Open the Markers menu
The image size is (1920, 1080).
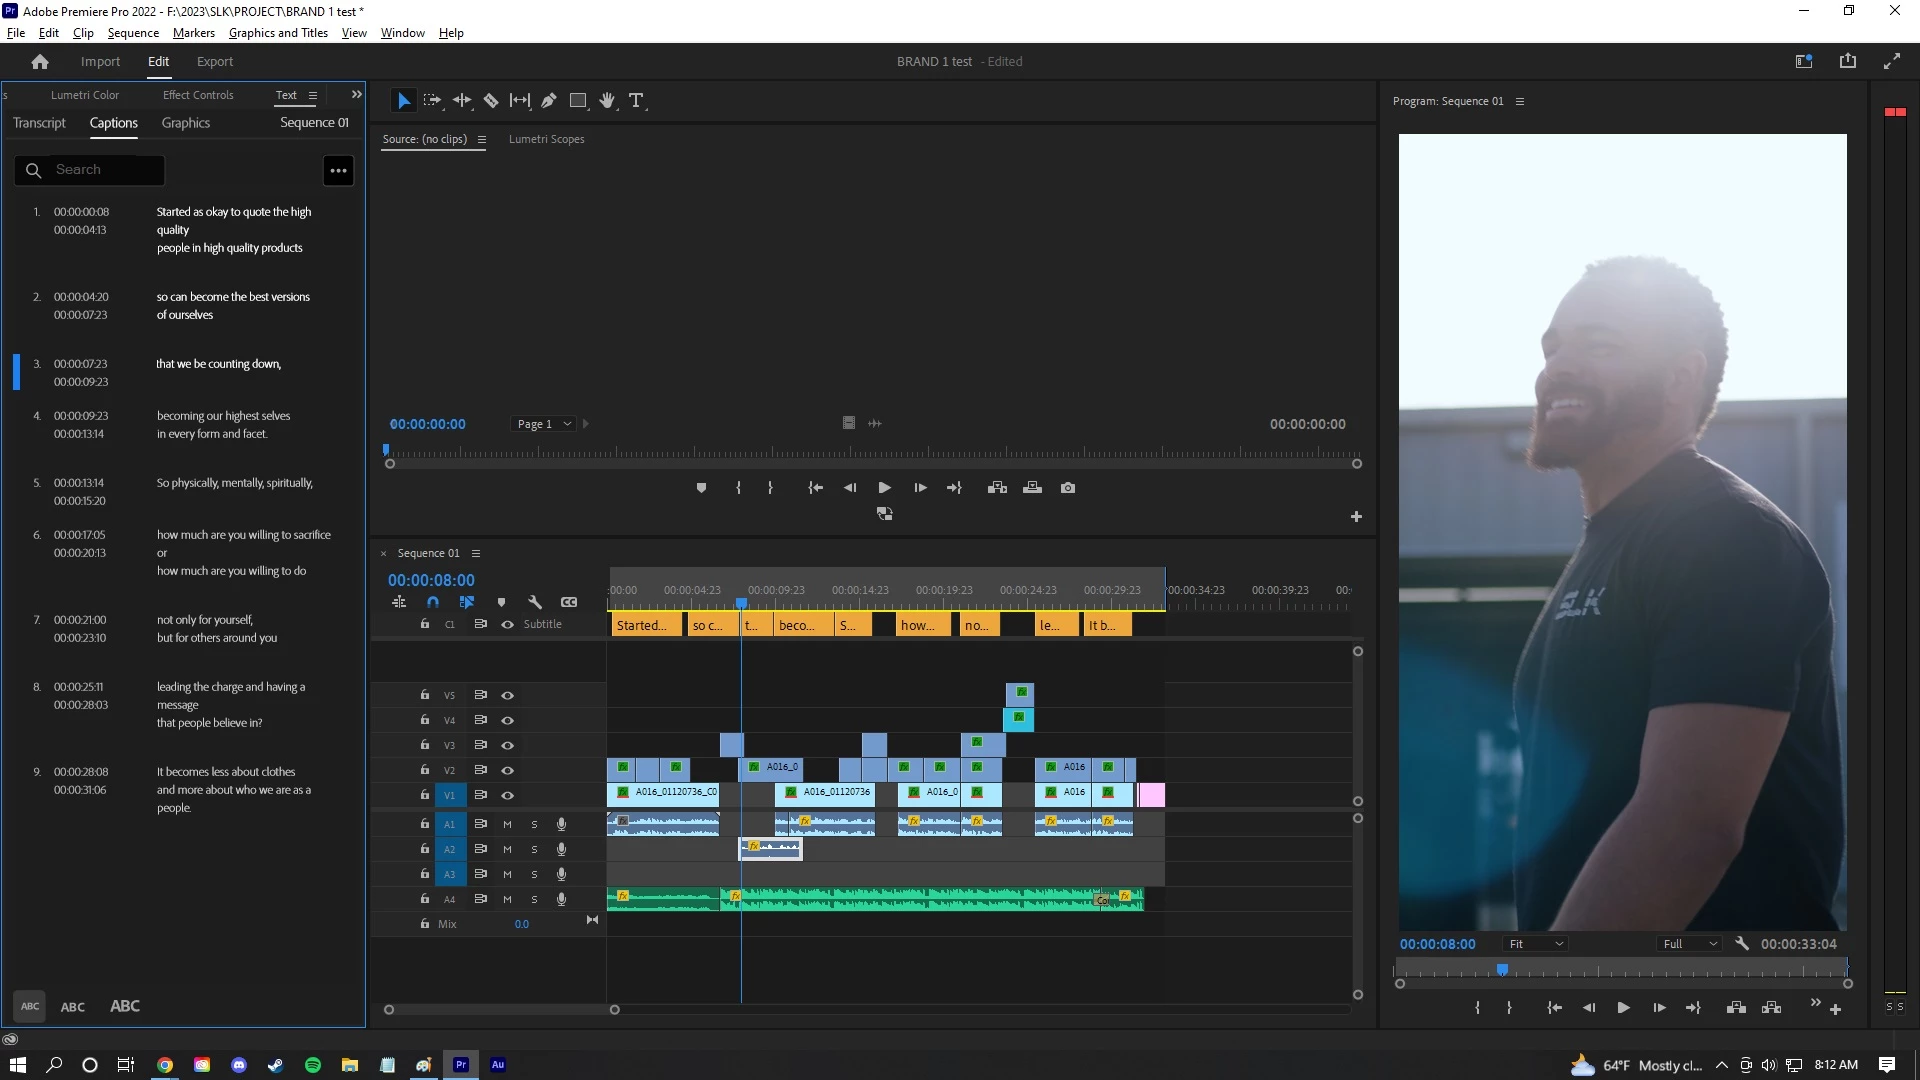coord(193,33)
